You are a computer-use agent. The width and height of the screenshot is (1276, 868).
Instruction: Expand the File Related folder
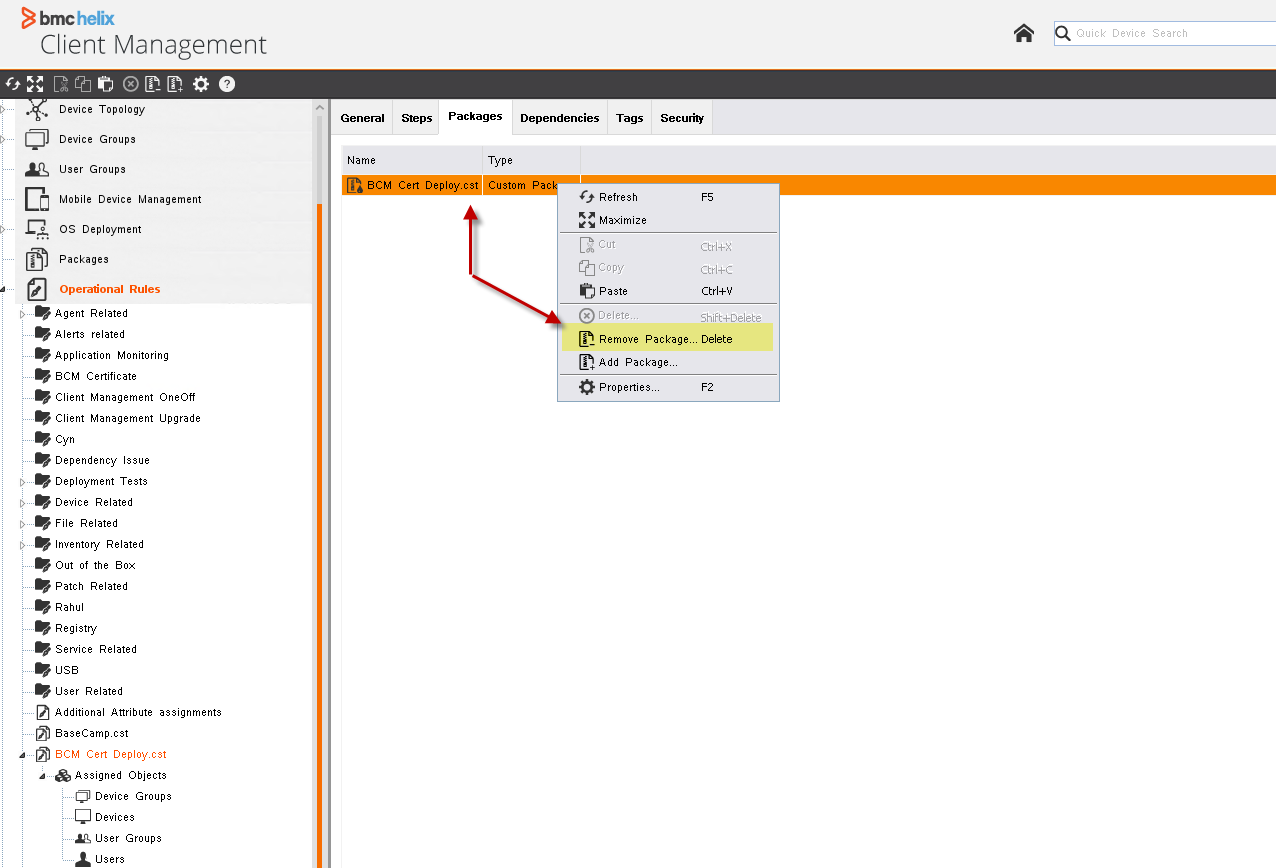22,524
